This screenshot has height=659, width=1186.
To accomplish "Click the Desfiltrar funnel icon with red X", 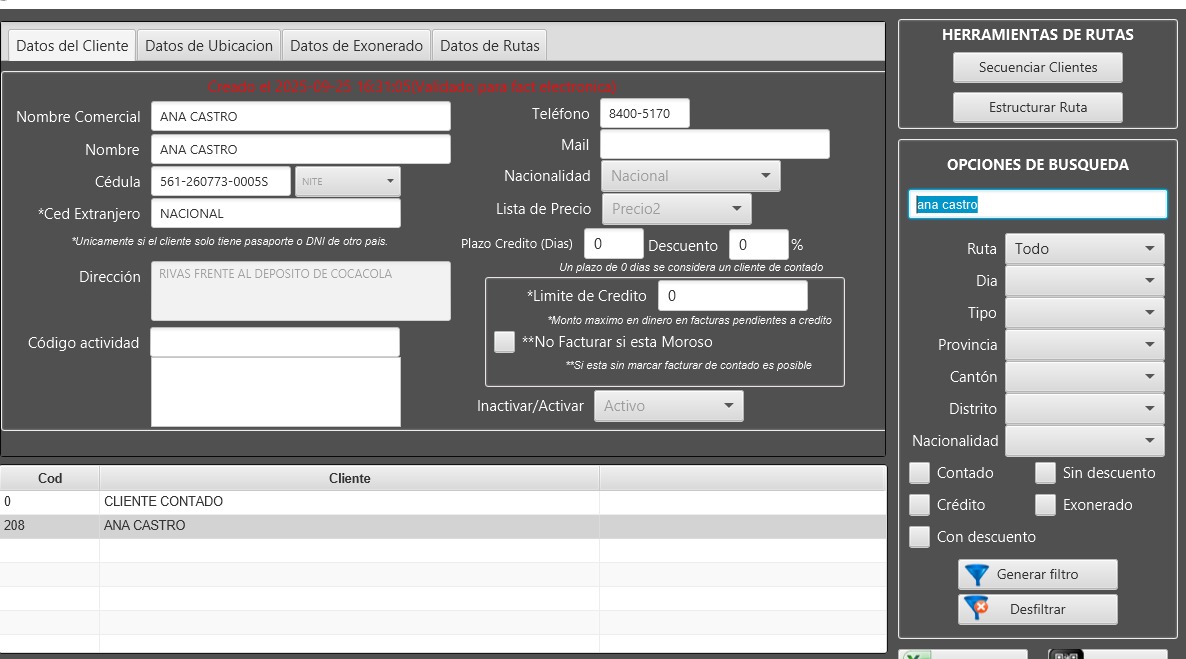I will [977, 609].
